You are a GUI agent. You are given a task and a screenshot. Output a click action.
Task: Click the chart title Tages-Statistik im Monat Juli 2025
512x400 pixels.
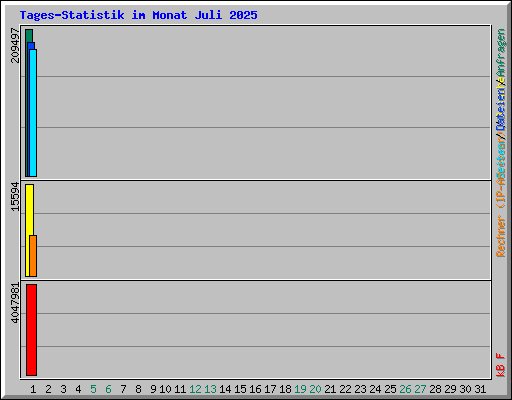point(138,15)
